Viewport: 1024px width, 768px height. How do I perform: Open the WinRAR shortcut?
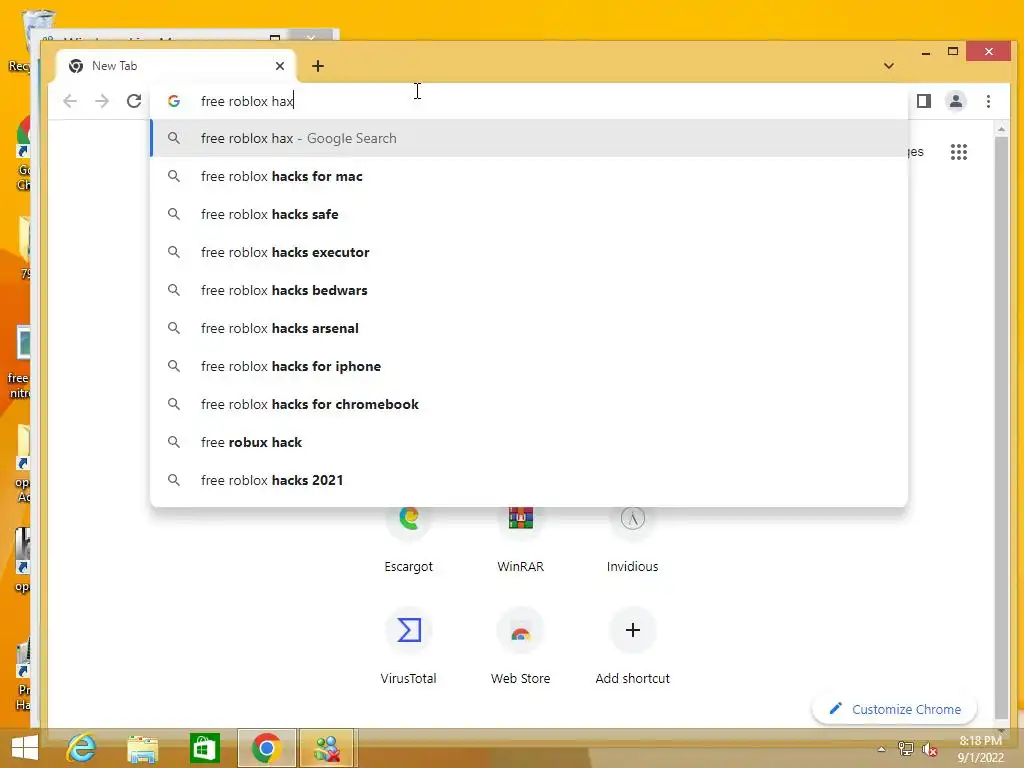(x=520, y=539)
